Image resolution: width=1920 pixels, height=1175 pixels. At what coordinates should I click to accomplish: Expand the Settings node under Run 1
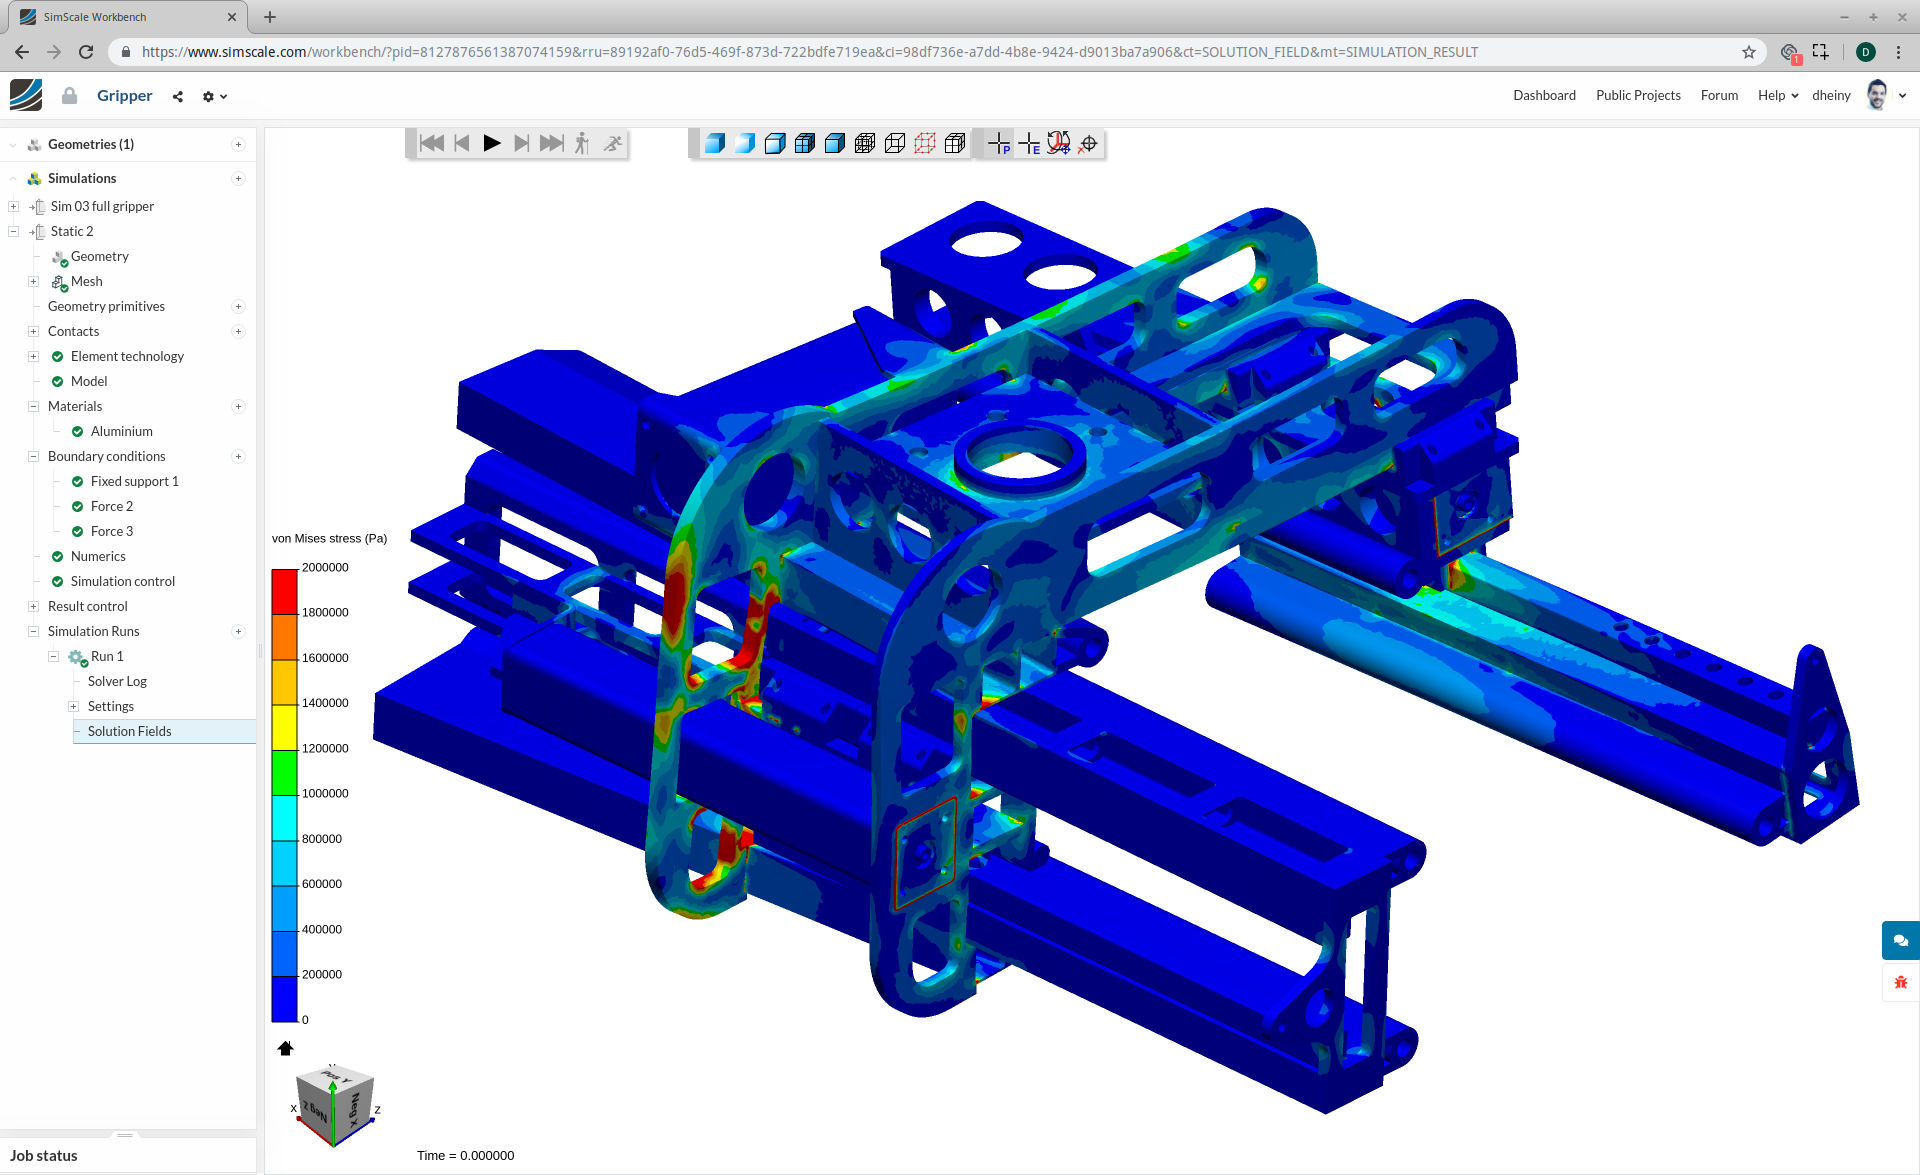[73, 706]
